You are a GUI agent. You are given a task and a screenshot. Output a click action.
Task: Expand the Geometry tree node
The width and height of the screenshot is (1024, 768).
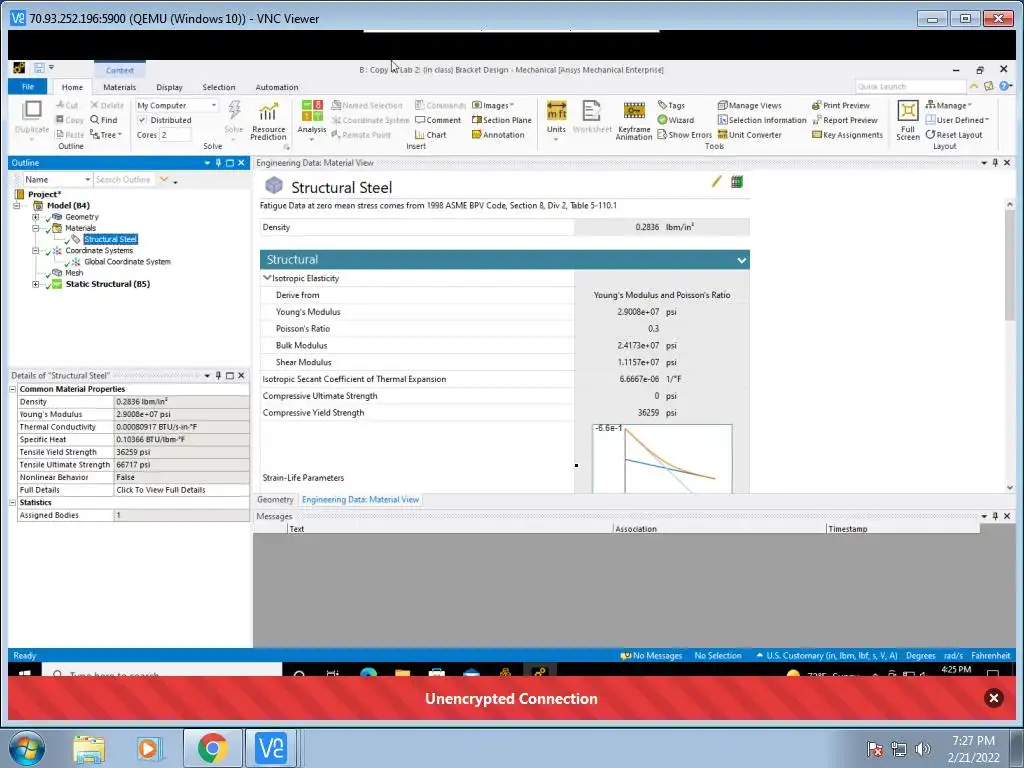point(35,217)
